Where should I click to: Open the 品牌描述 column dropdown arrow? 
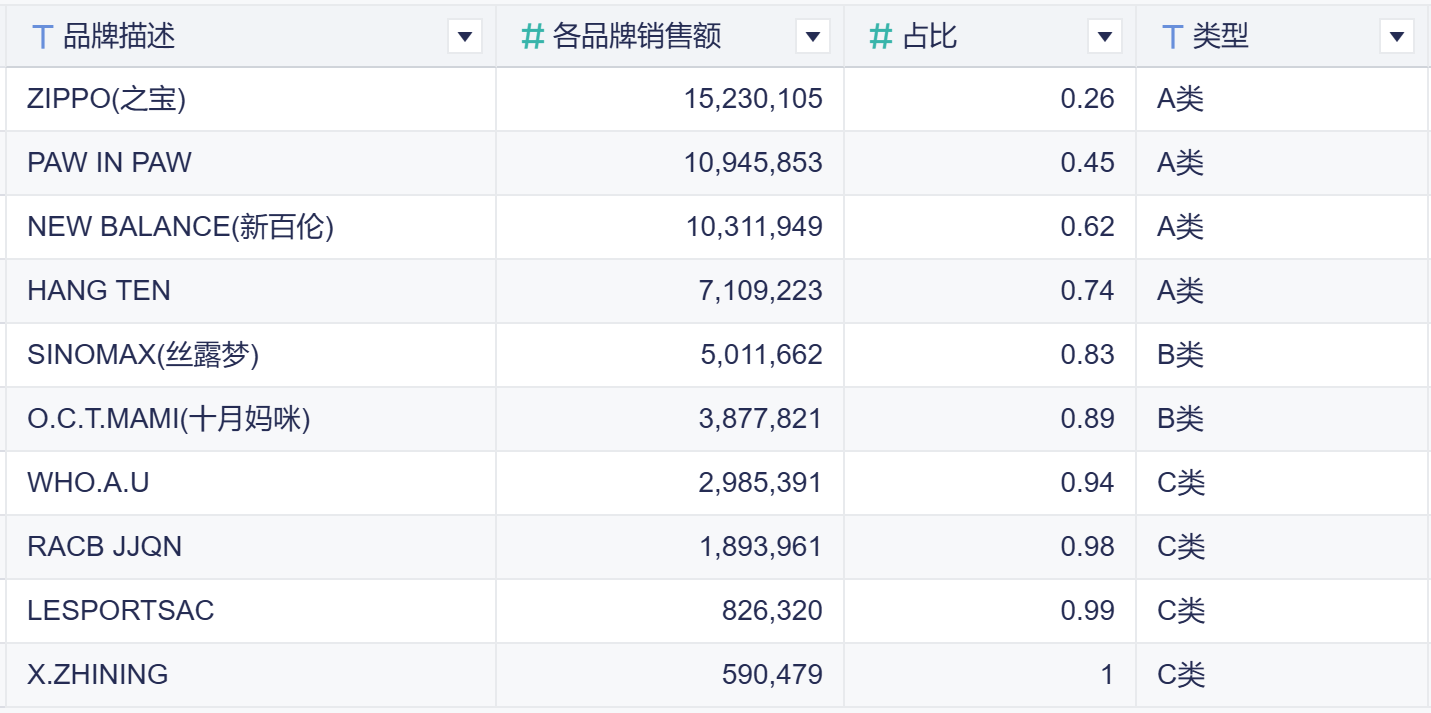[464, 37]
